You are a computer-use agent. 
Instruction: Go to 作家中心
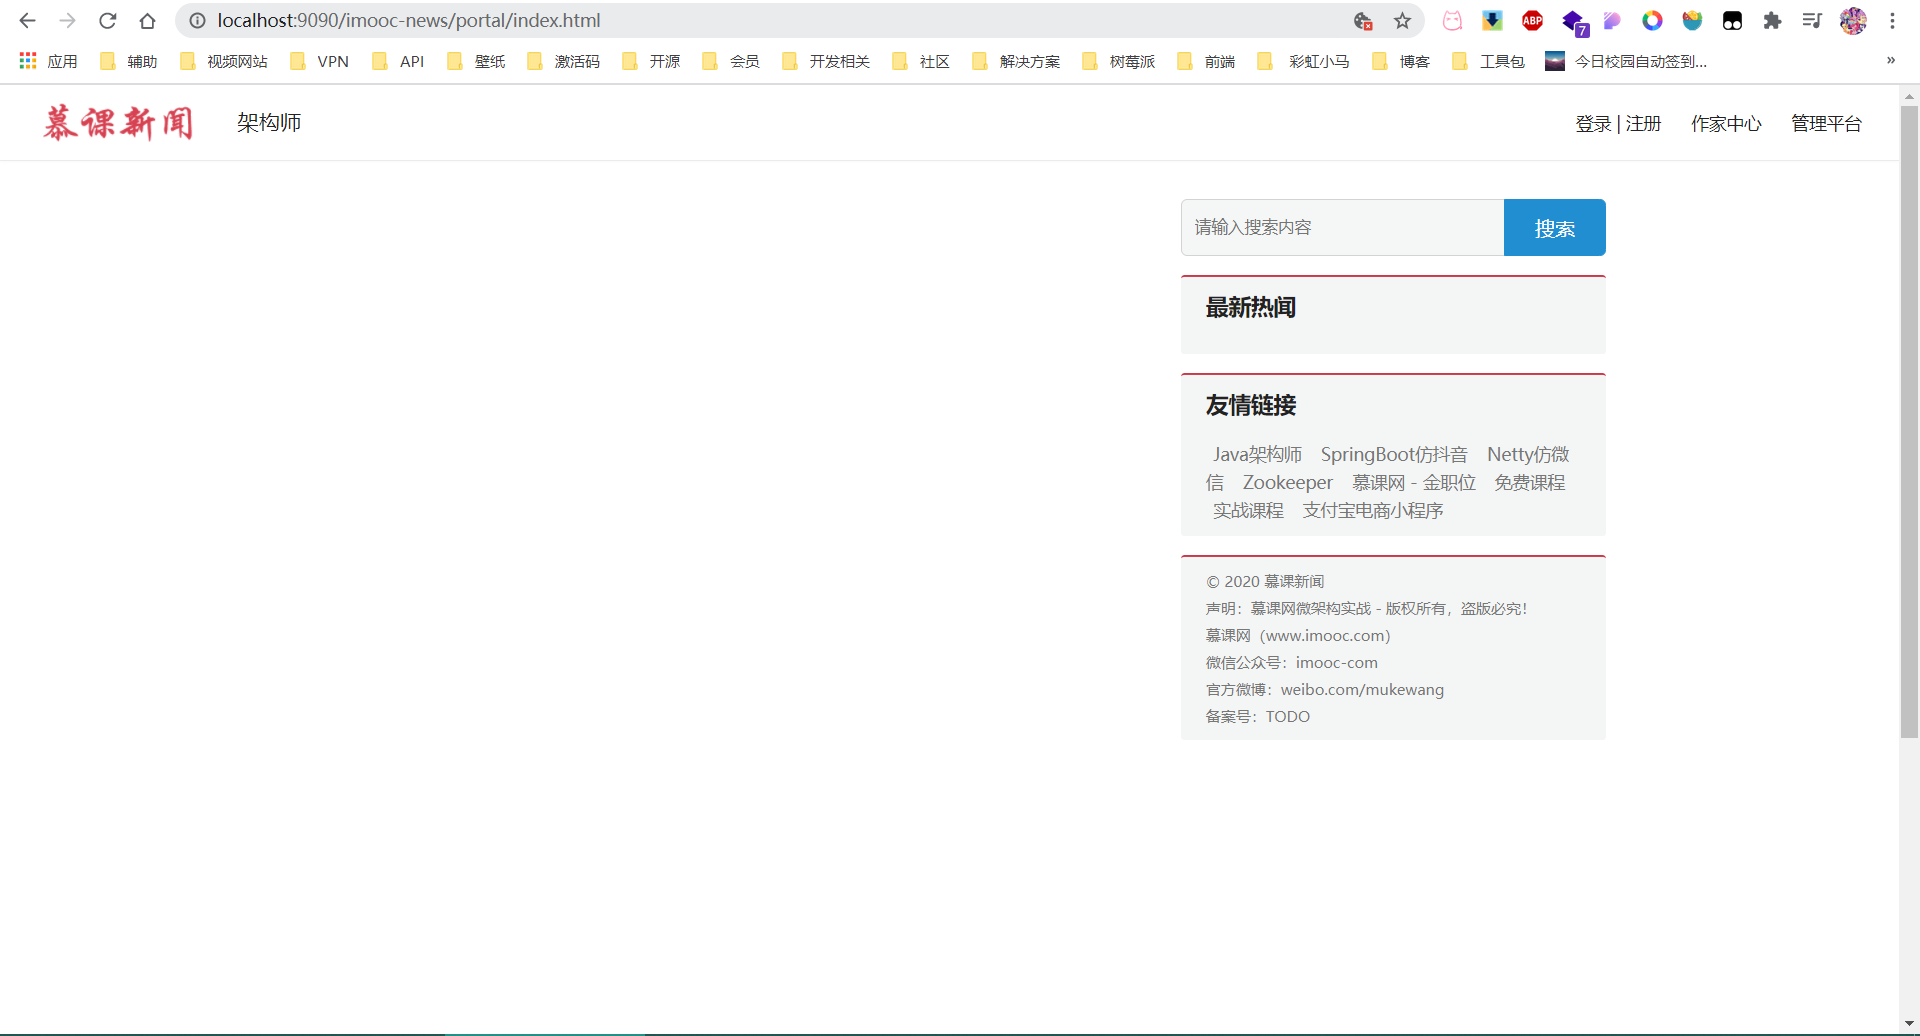(x=1726, y=124)
